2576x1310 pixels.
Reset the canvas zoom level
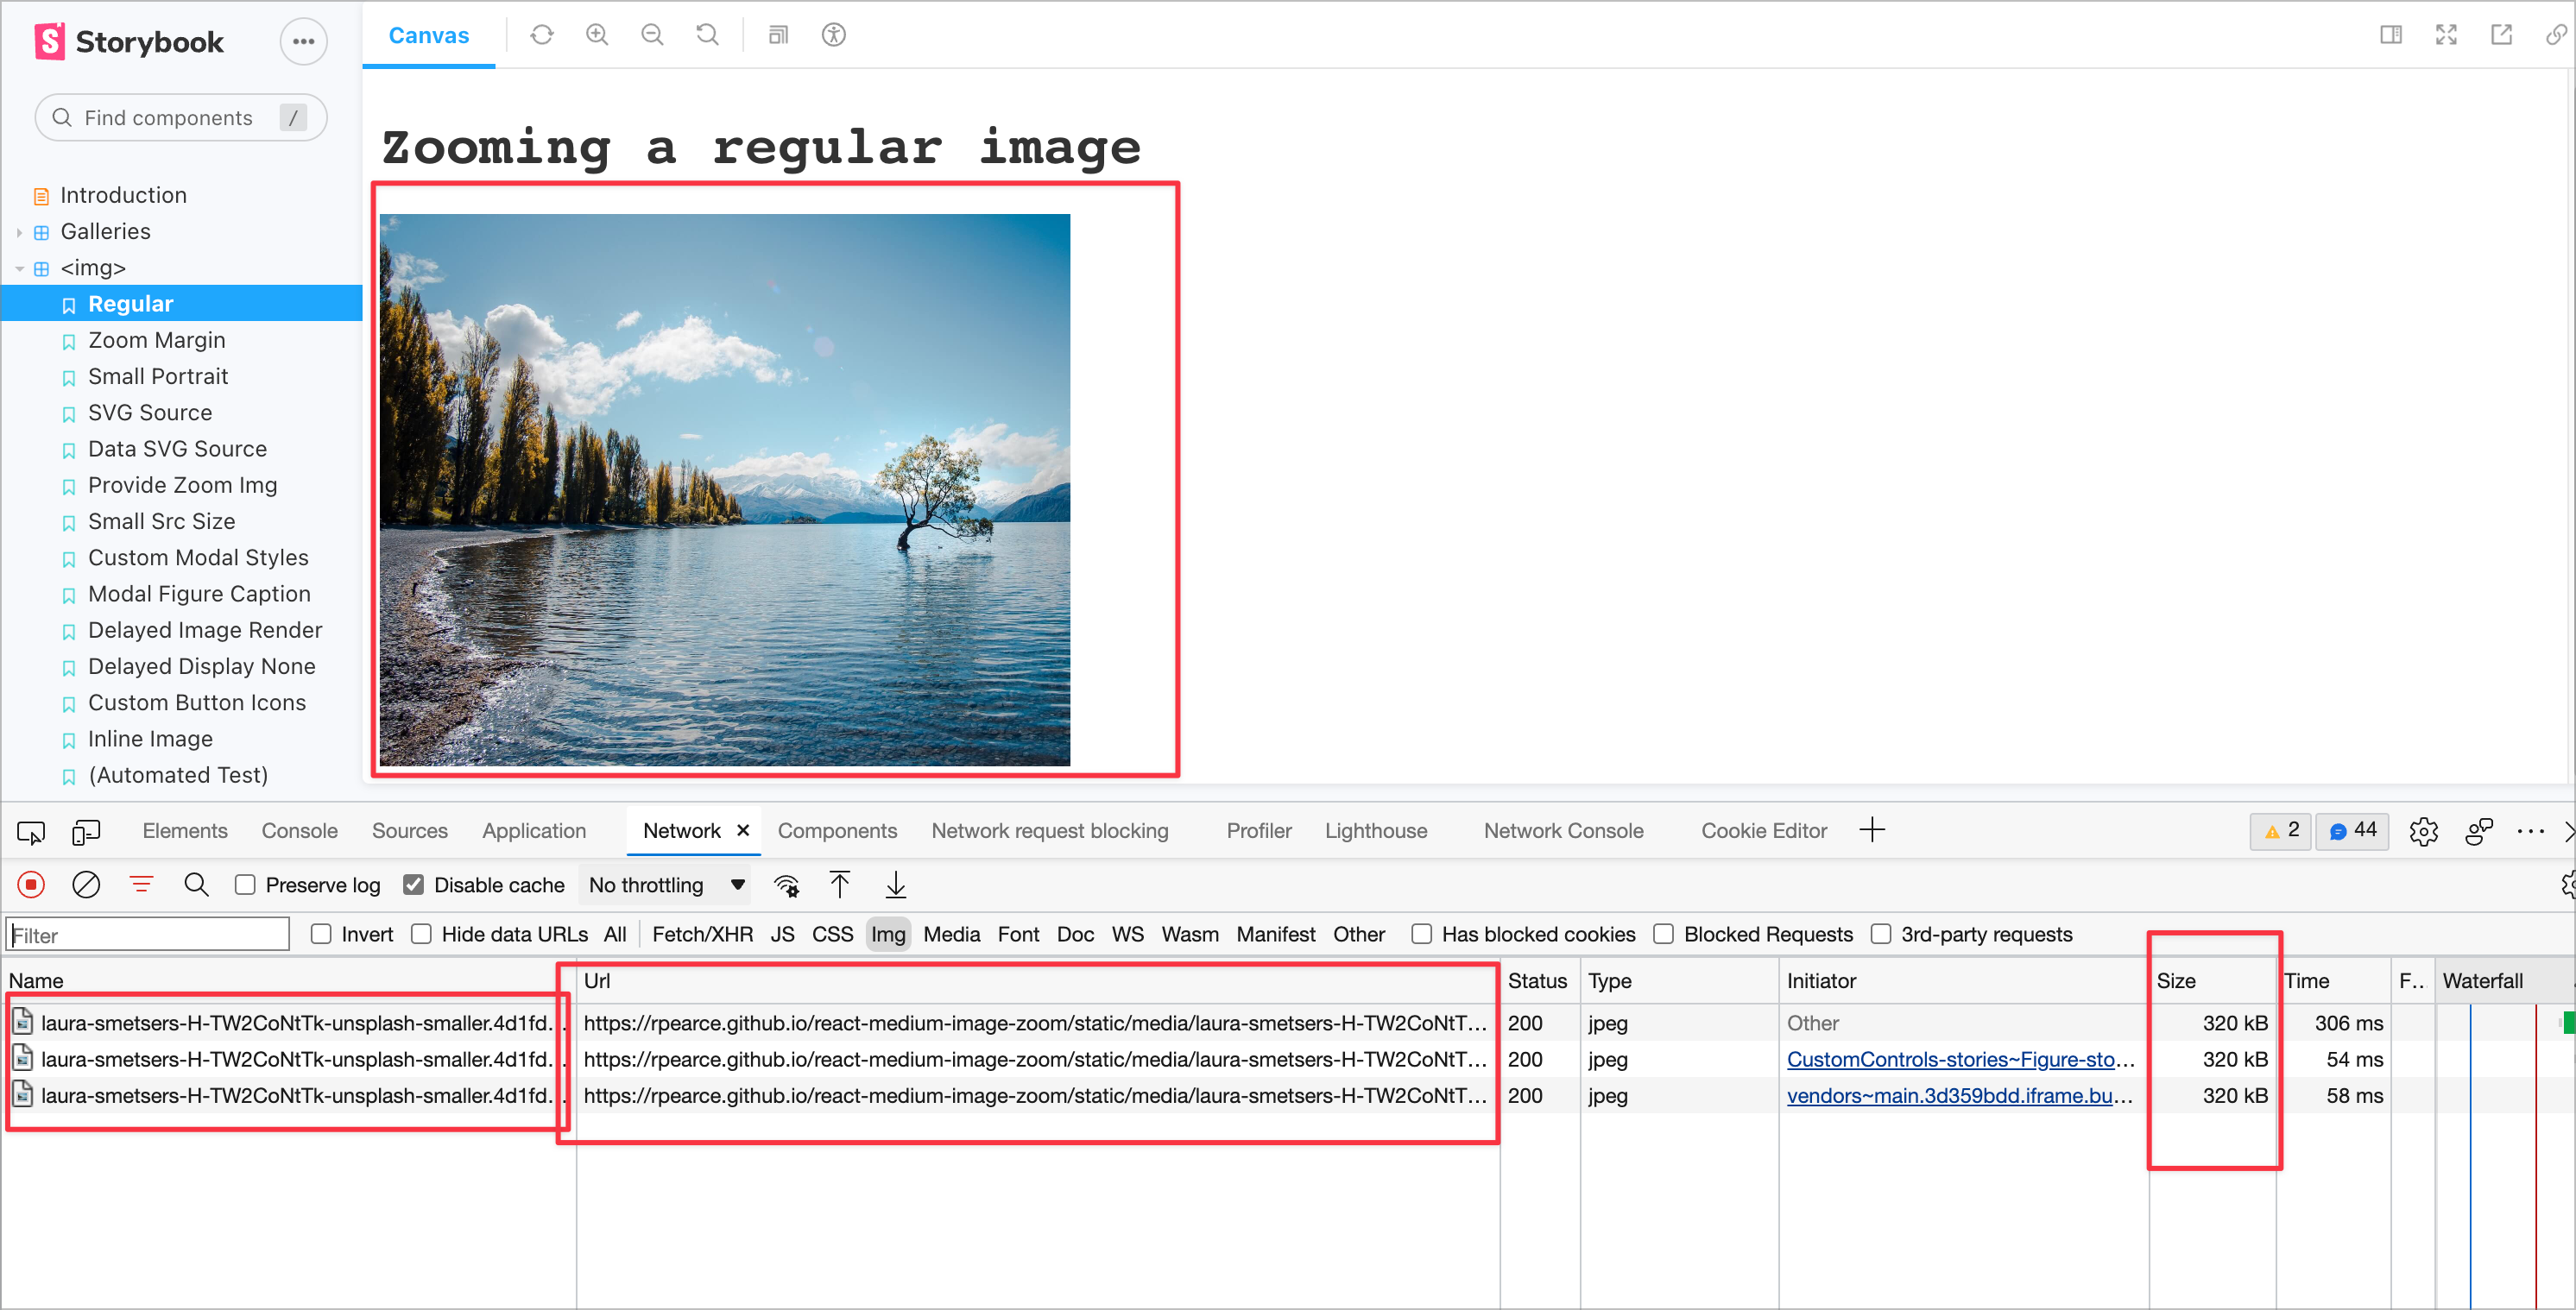[707, 34]
